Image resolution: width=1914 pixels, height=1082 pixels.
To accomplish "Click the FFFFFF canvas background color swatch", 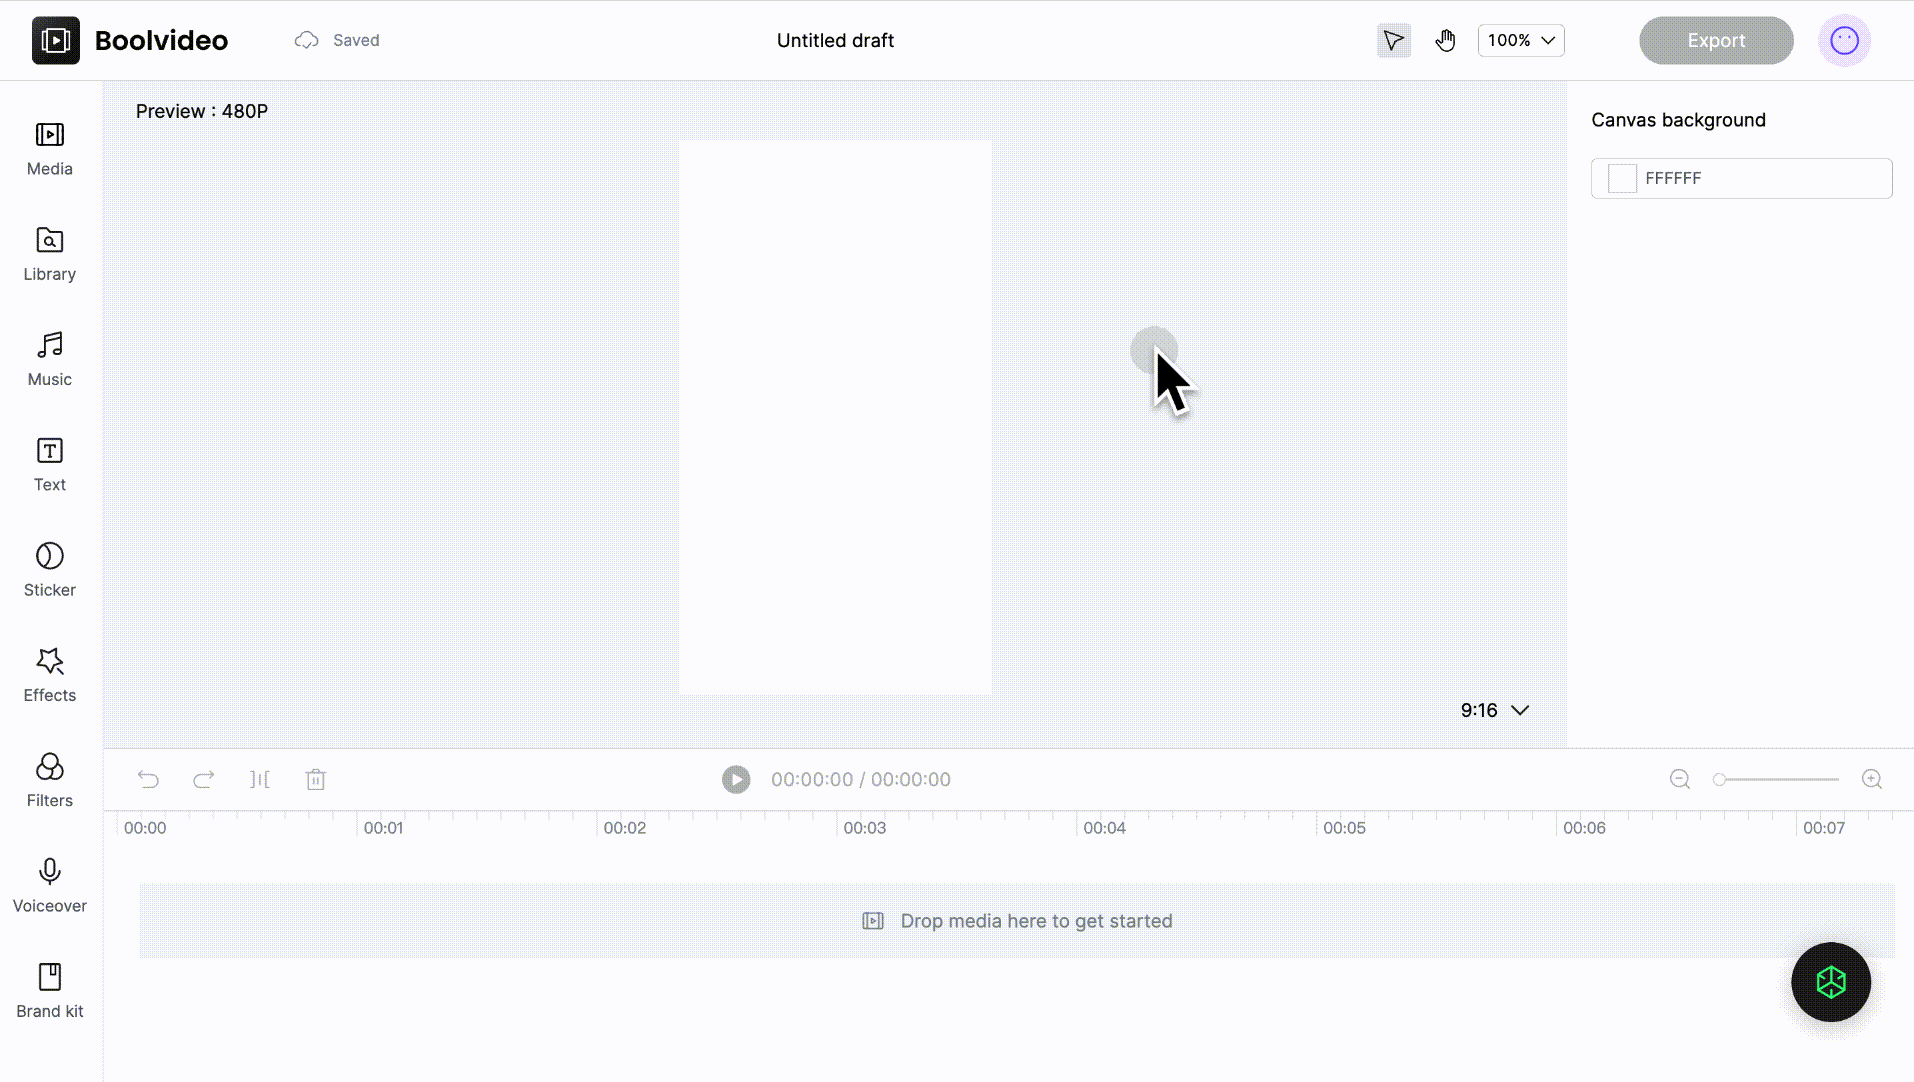I will 1622,179.
